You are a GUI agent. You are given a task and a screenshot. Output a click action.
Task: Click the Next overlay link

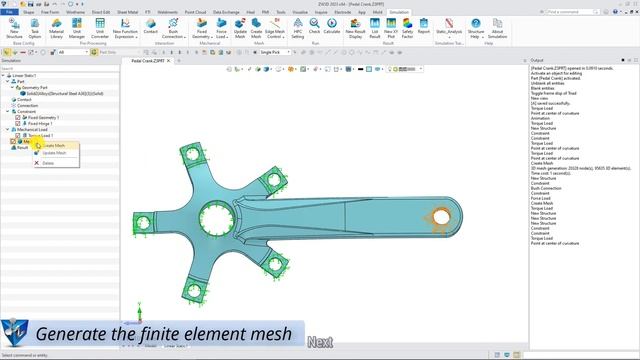[320, 342]
